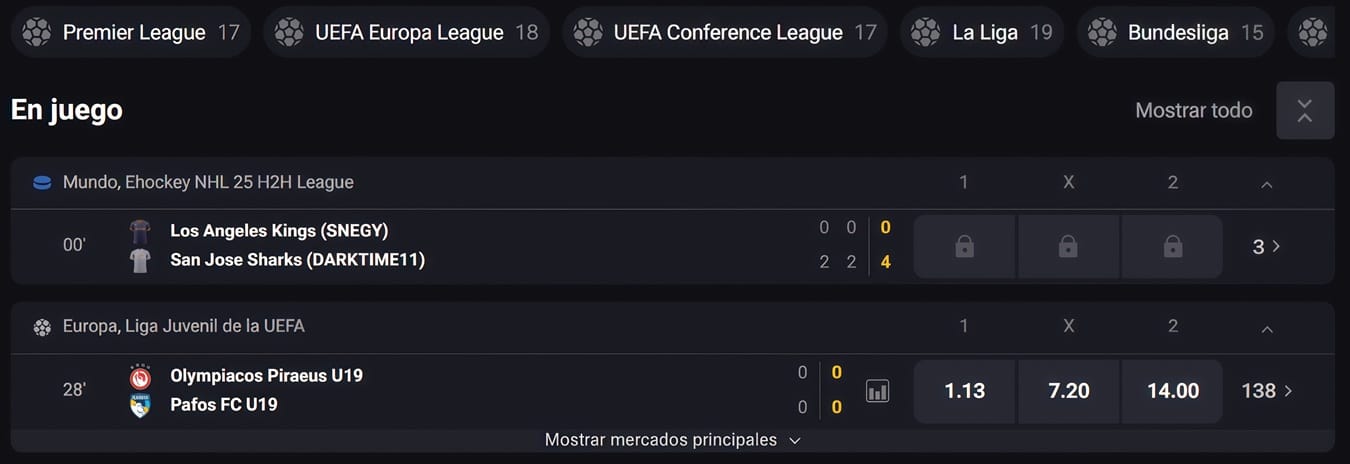This screenshot has height=464, width=1350.
Task: Open all 138 markets for Olympiacos match
Action: tap(1267, 391)
